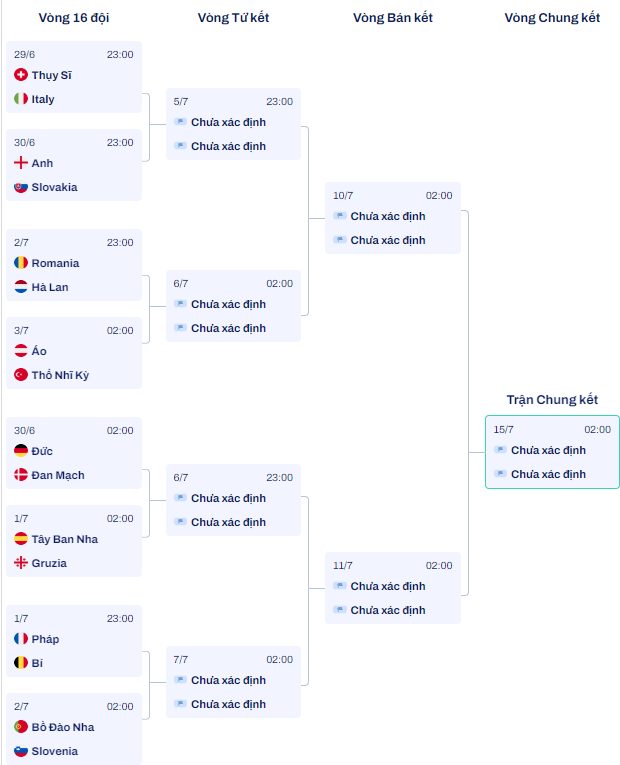This screenshot has height=765, width=620.
Task: Click the Switzerland flag icon
Action: coord(20,75)
